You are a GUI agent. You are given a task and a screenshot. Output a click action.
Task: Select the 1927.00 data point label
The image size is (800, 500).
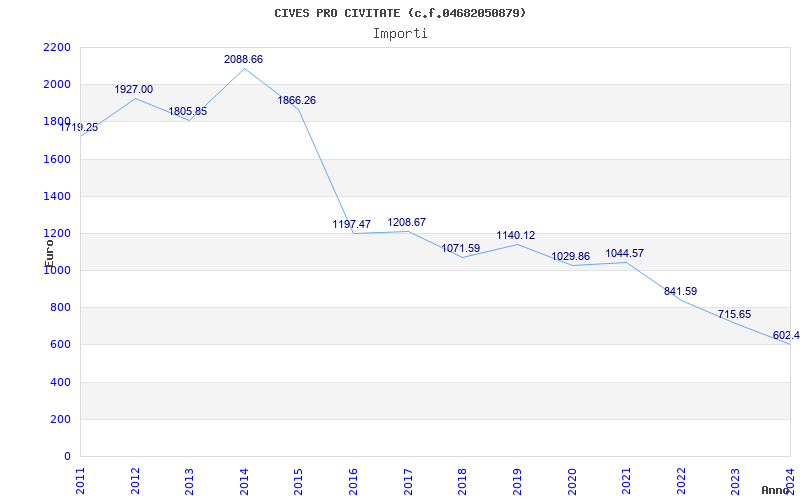point(133,90)
